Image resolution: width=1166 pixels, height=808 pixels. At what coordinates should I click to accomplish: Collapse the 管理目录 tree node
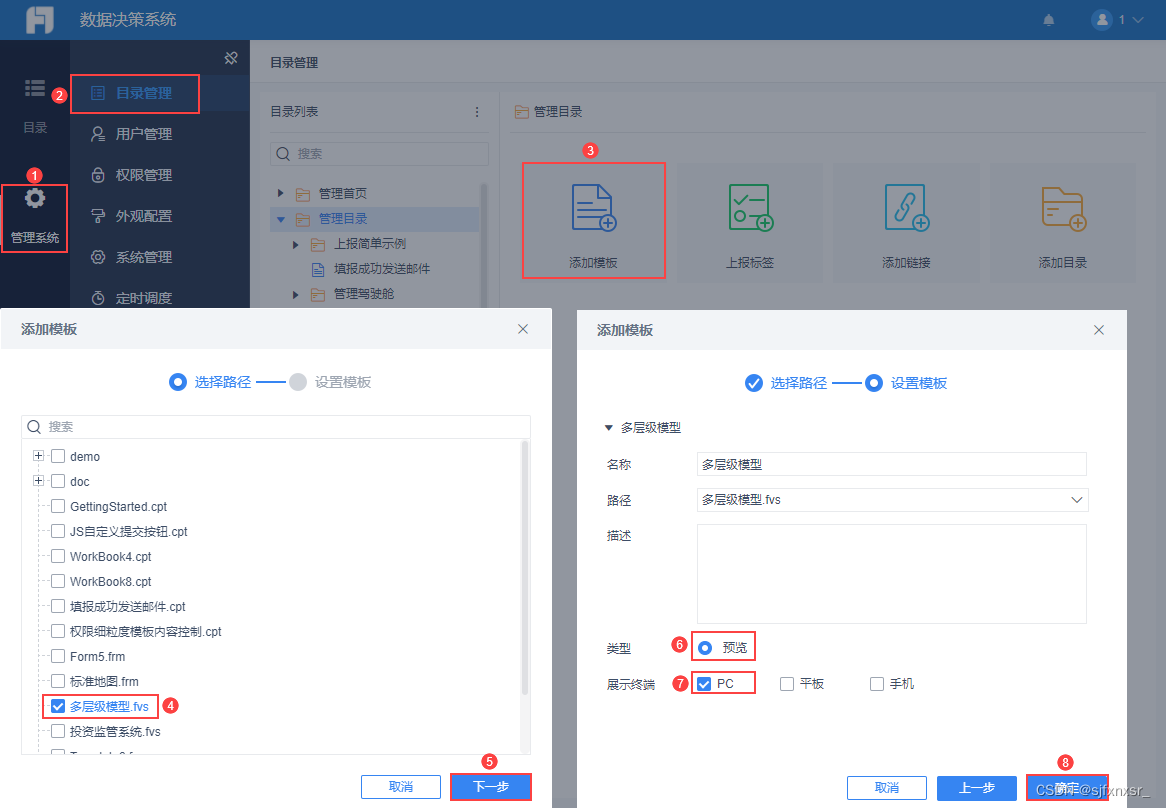[280, 219]
